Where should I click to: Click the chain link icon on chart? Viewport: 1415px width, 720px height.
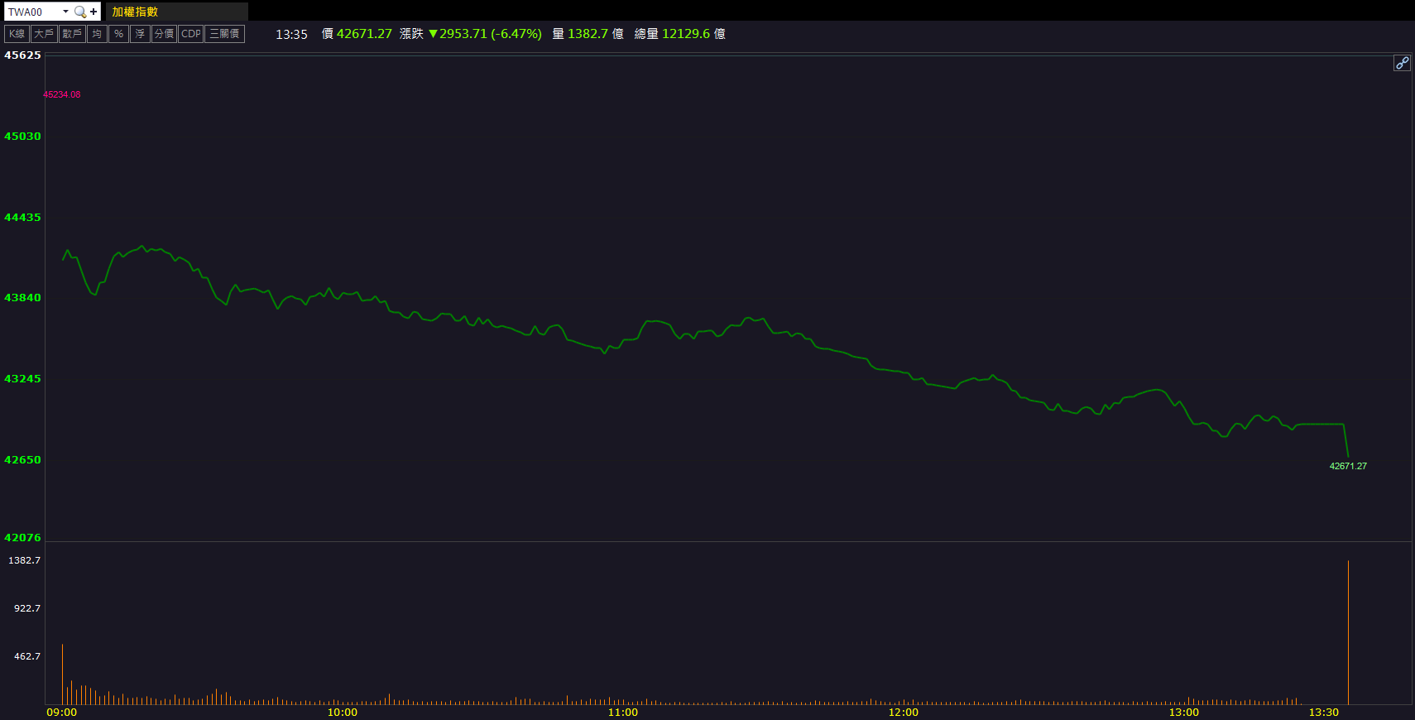[1402, 63]
